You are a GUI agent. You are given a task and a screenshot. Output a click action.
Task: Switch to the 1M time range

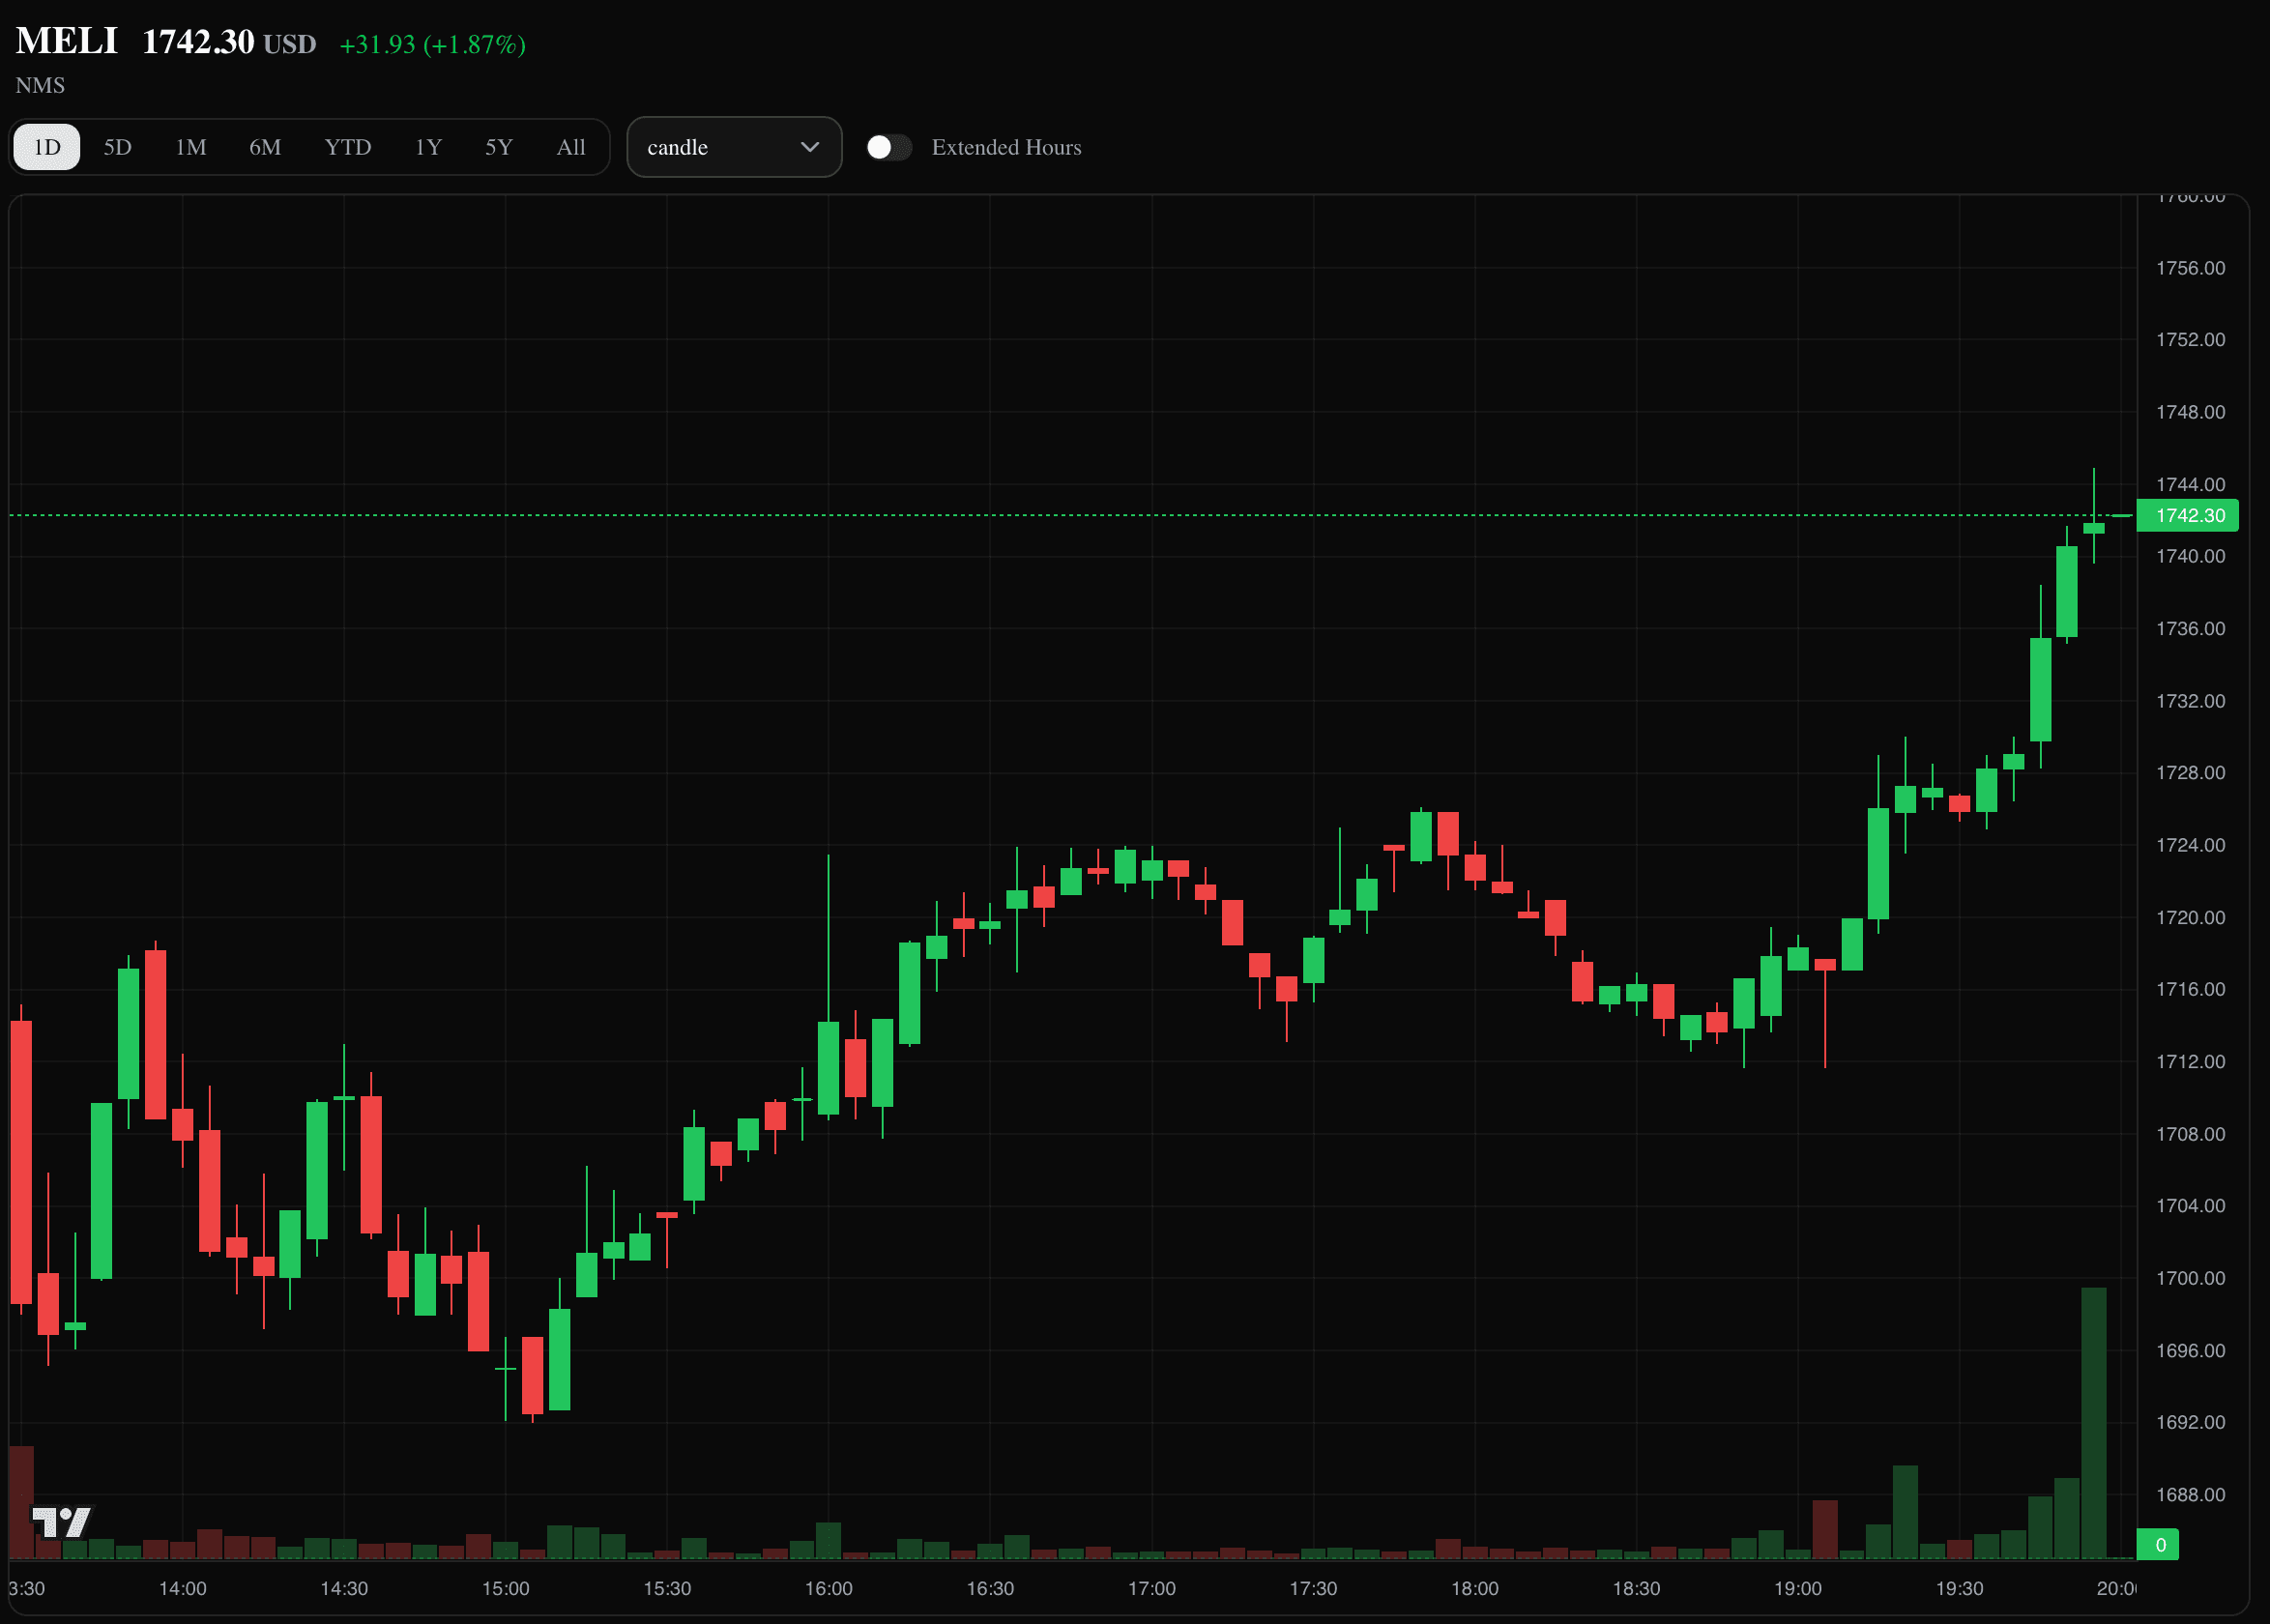(191, 147)
